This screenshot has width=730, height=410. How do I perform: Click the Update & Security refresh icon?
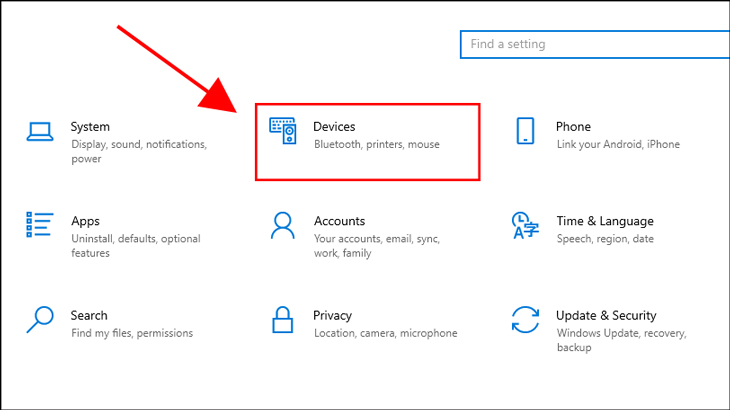pyautogui.click(x=525, y=319)
